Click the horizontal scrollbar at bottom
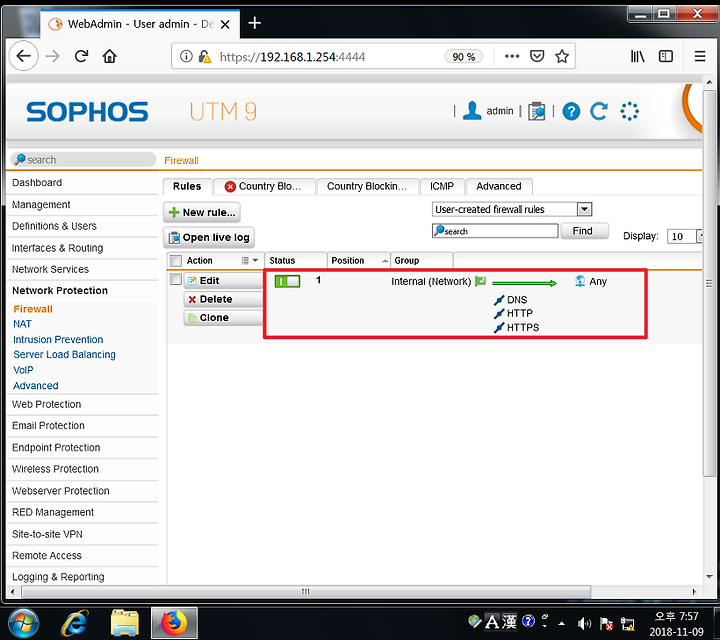This screenshot has width=720, height=640. click(306, 591)
